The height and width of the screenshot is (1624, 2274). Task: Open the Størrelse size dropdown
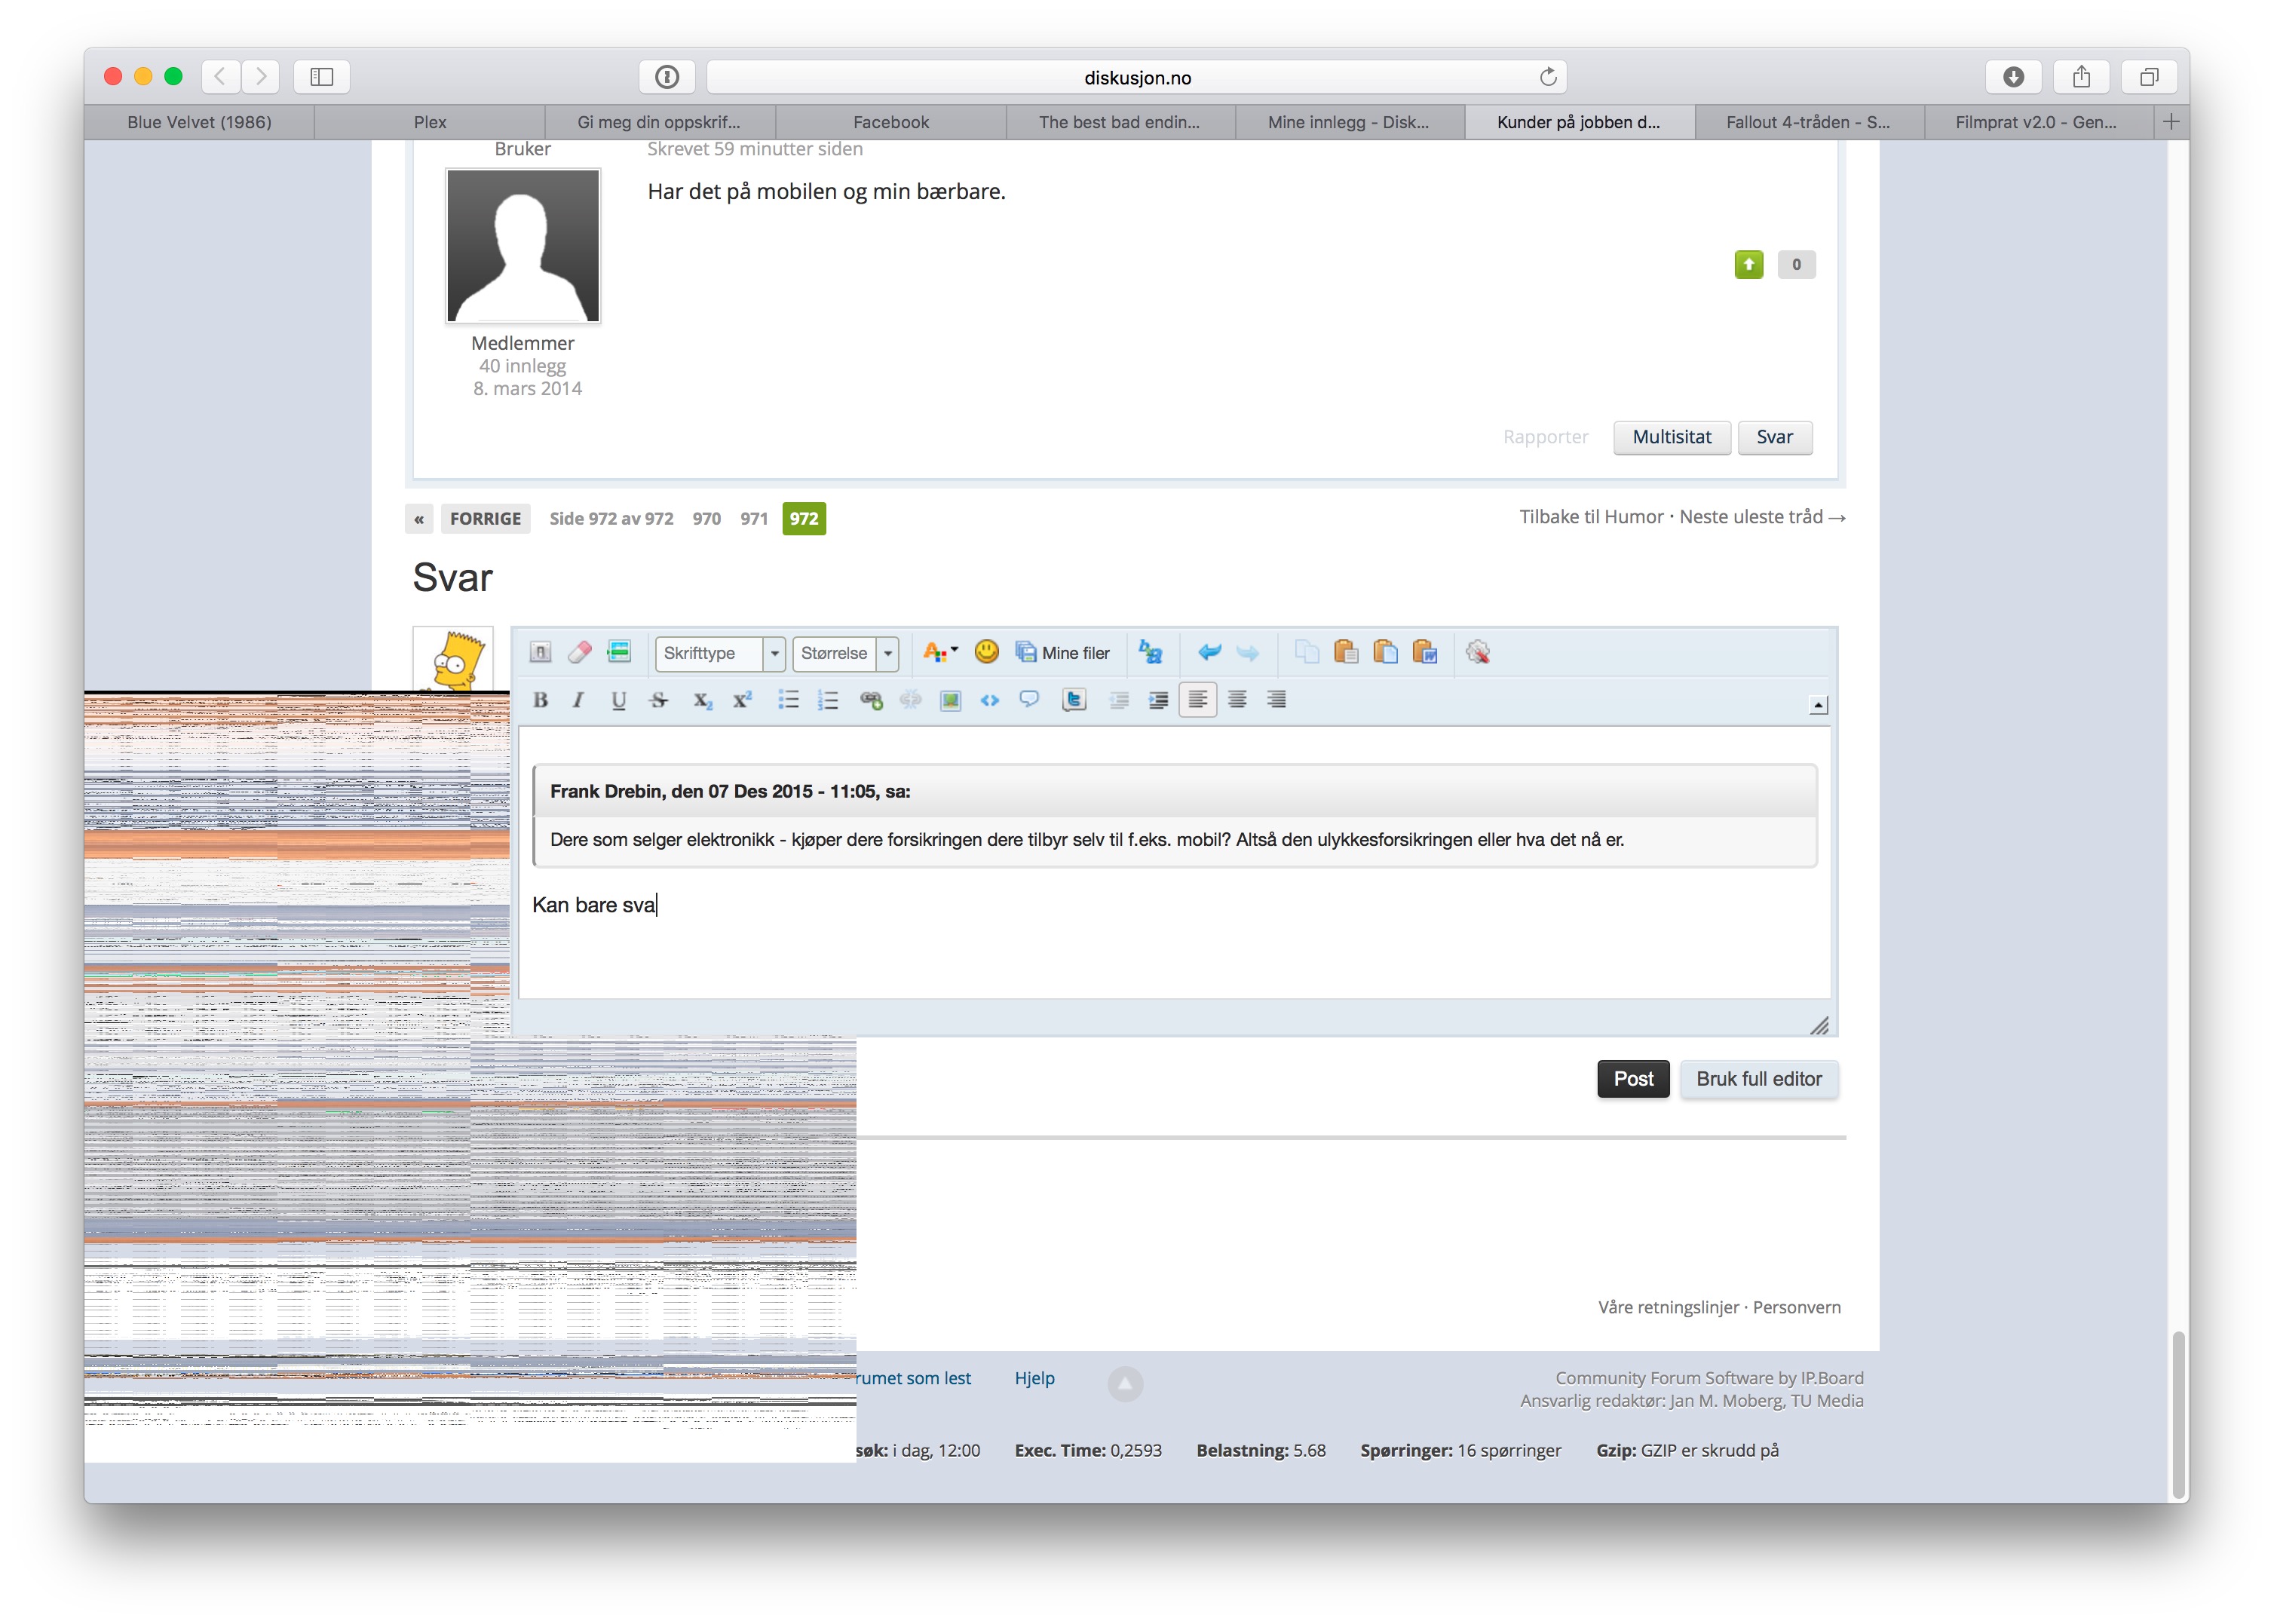tap(846, 653)
